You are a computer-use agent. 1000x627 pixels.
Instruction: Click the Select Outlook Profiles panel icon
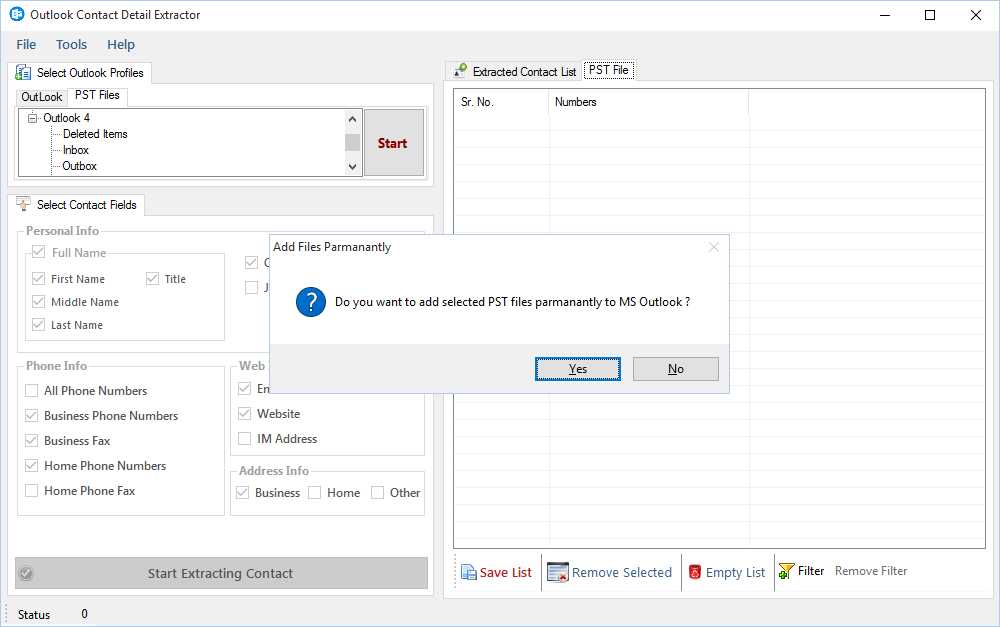click(23, 73)
